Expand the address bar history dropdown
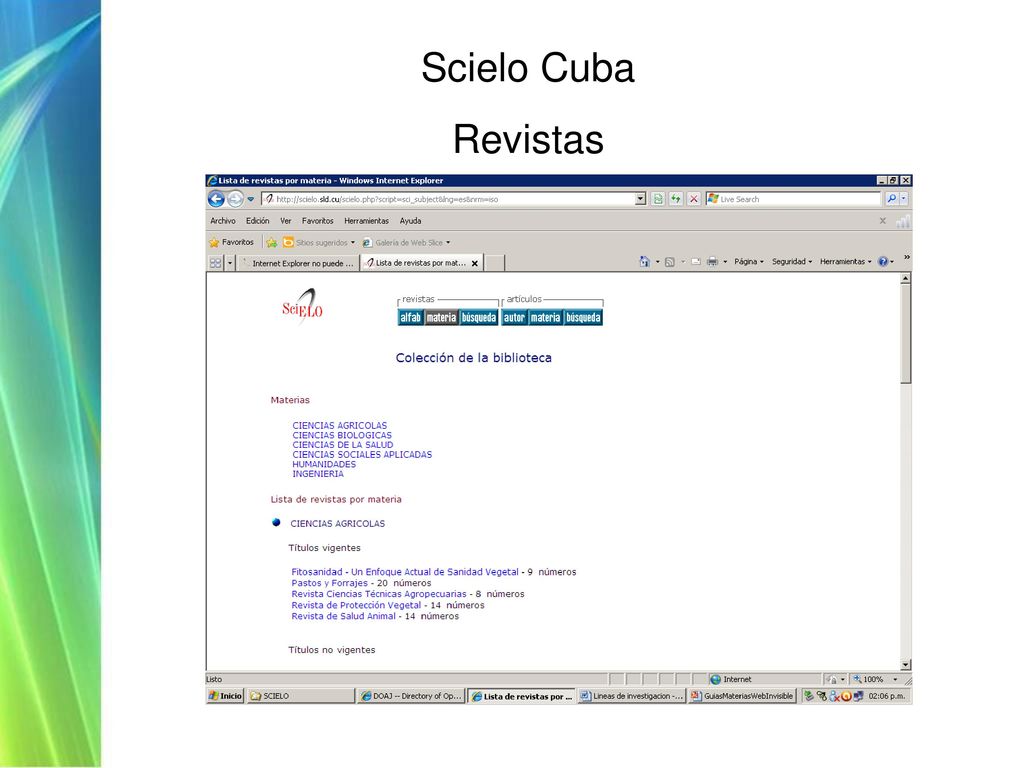Viewport: 1024px width, 768px height. pos(641,199)
